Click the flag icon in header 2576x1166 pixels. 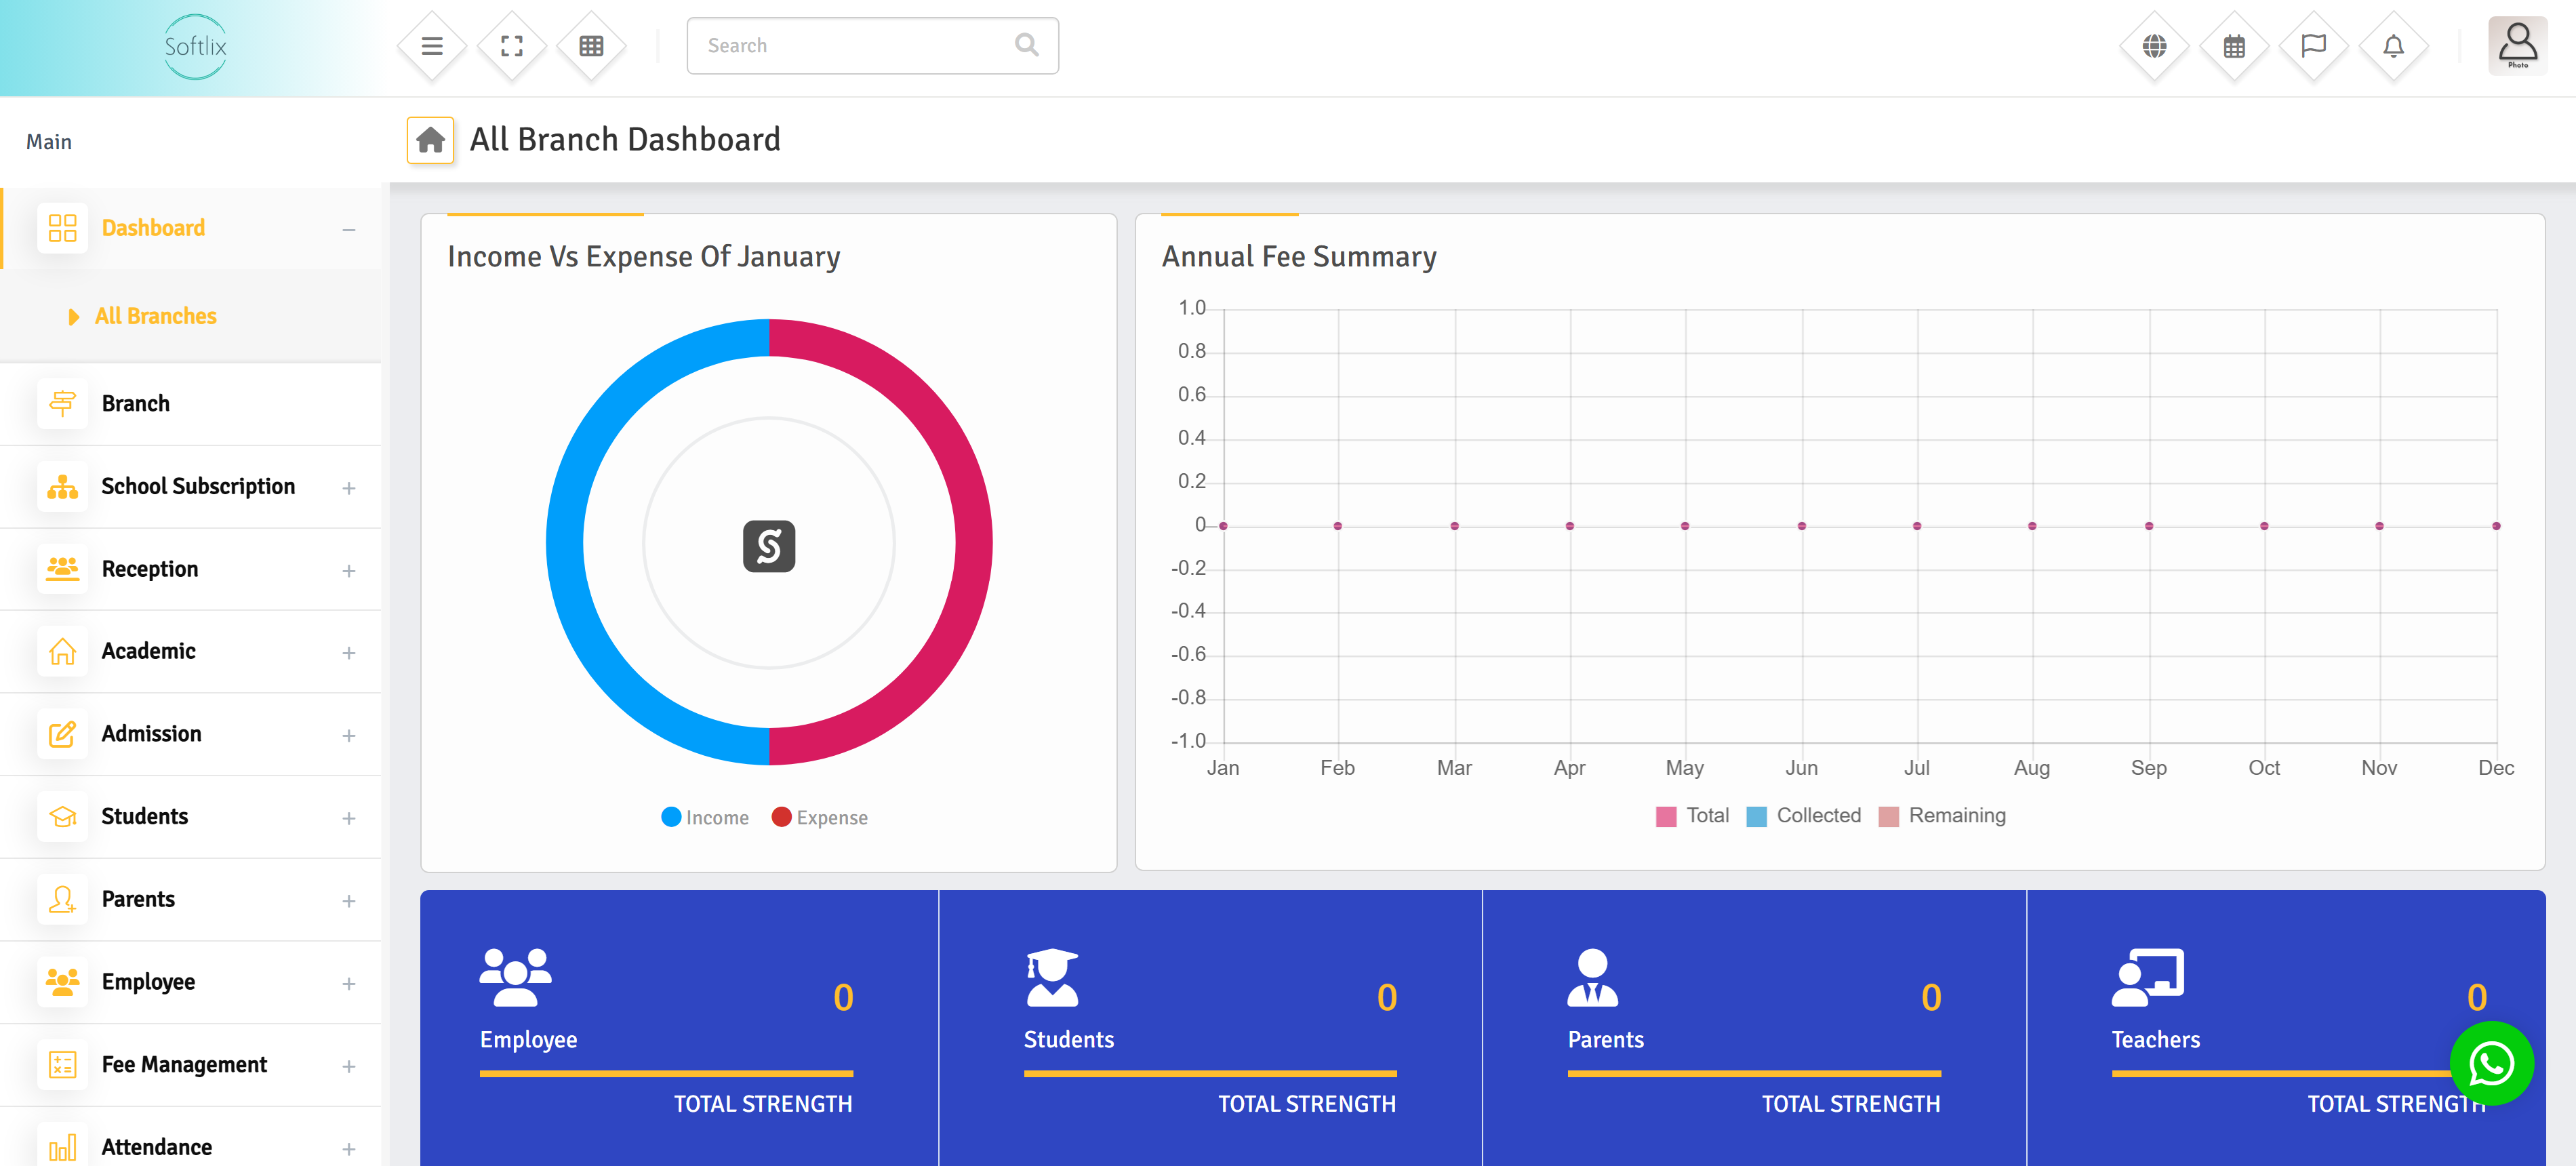(x=2313, y=46)
